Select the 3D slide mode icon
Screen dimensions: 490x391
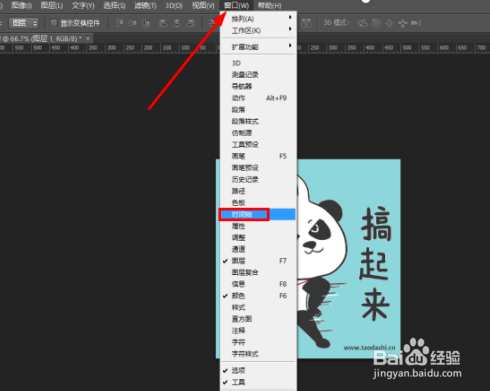click(x=403, y=23)
